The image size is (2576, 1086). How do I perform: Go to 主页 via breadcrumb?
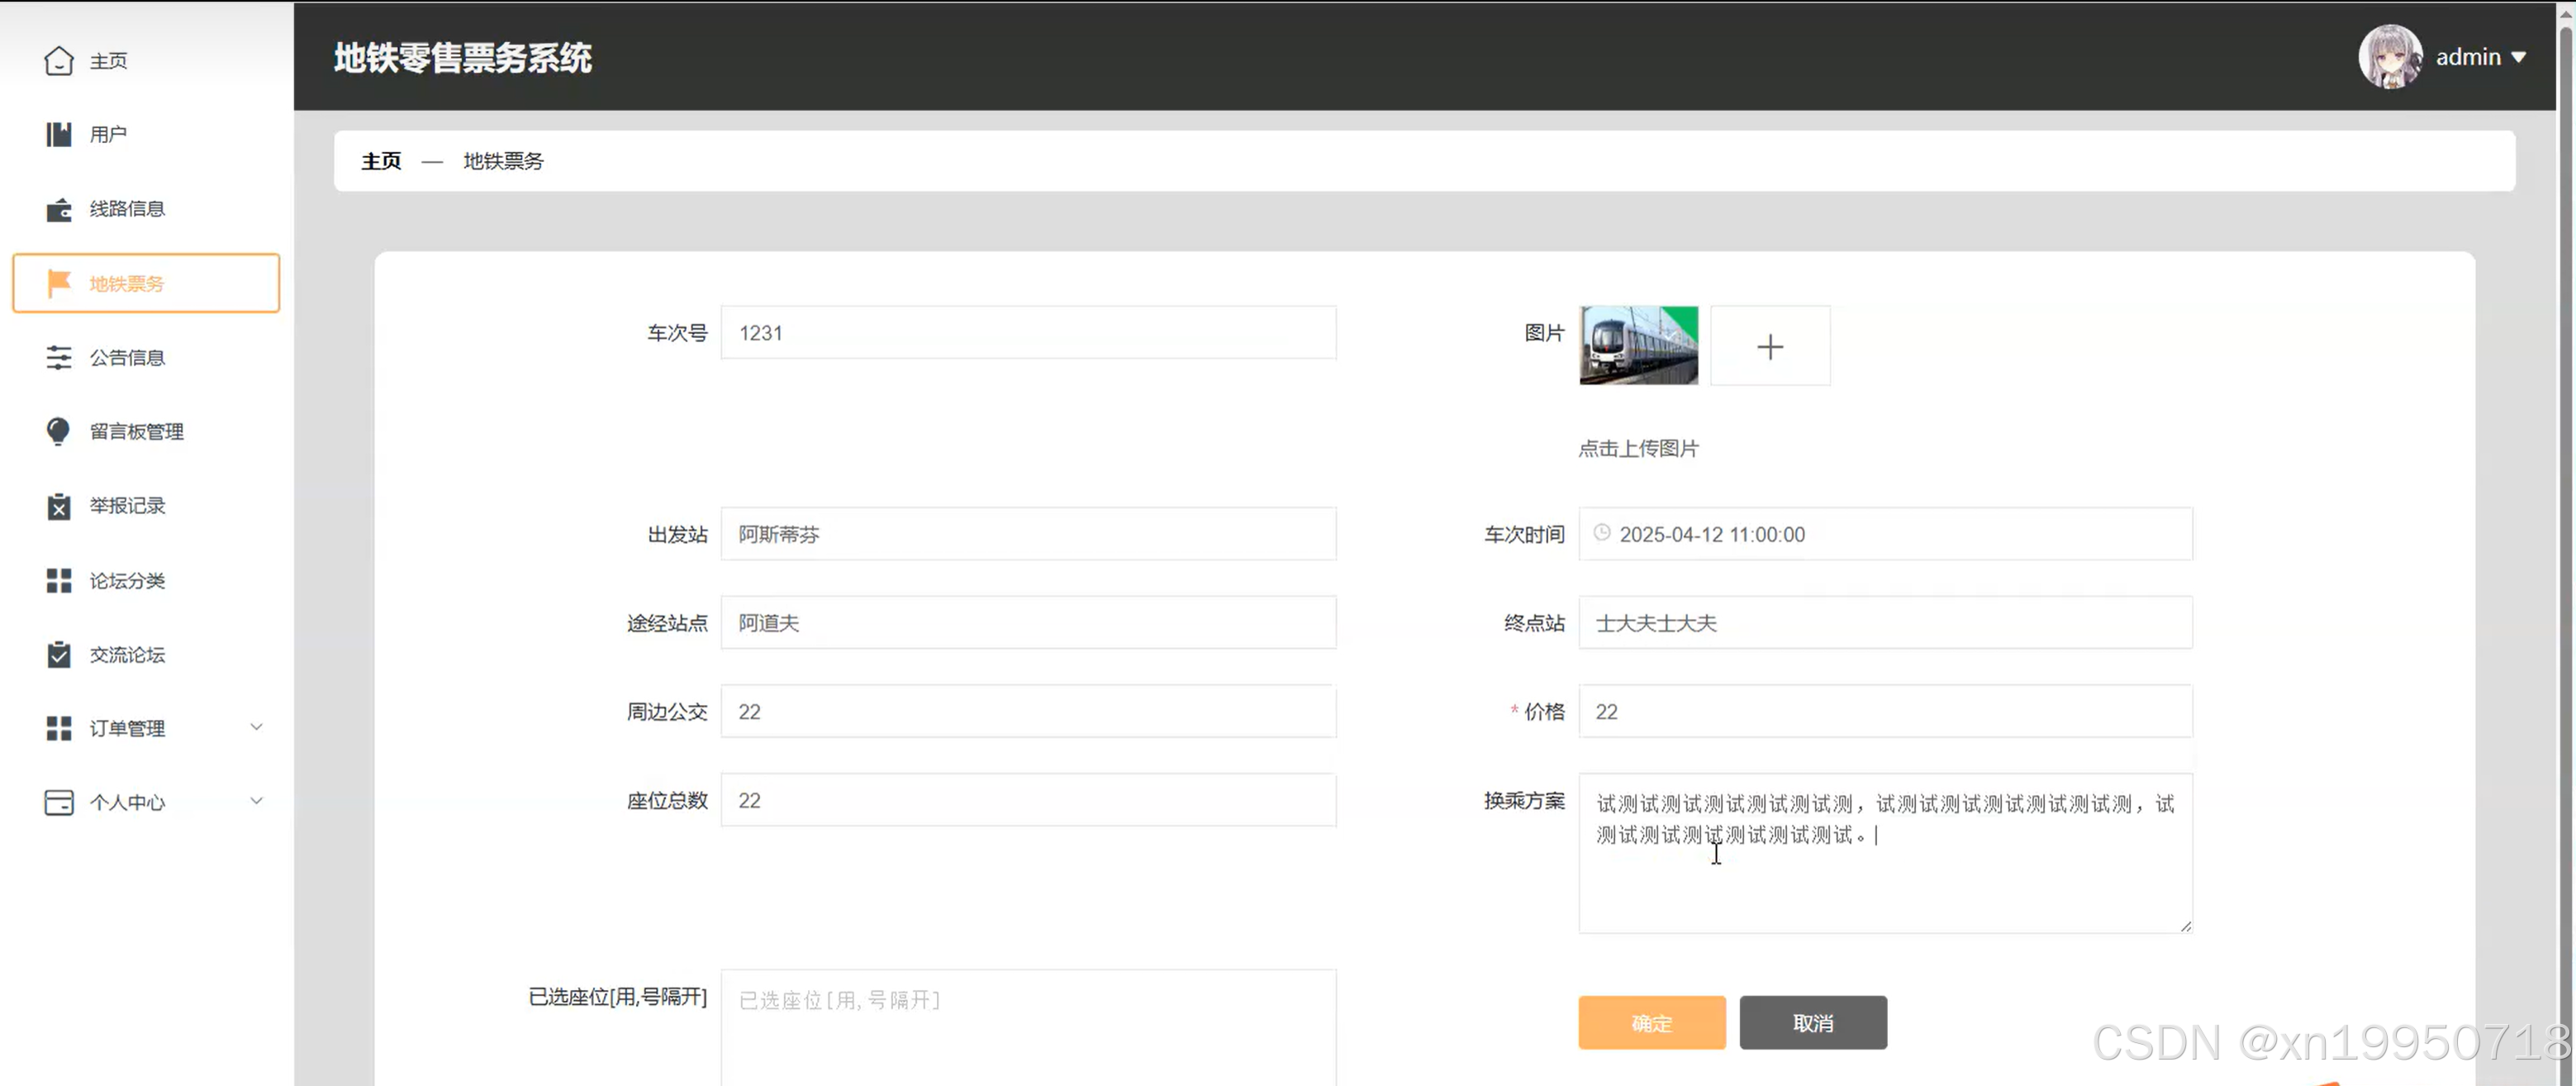click(381, 161)
